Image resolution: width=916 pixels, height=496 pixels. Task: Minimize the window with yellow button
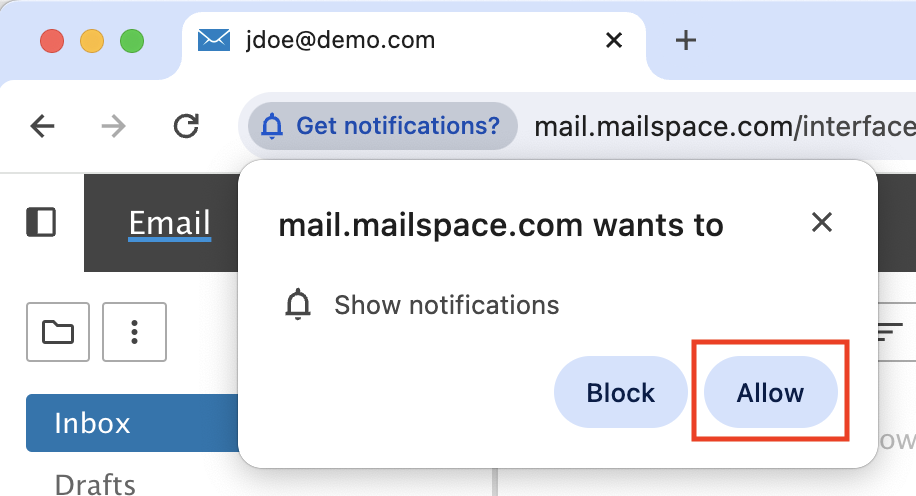[x=92, y=41]
